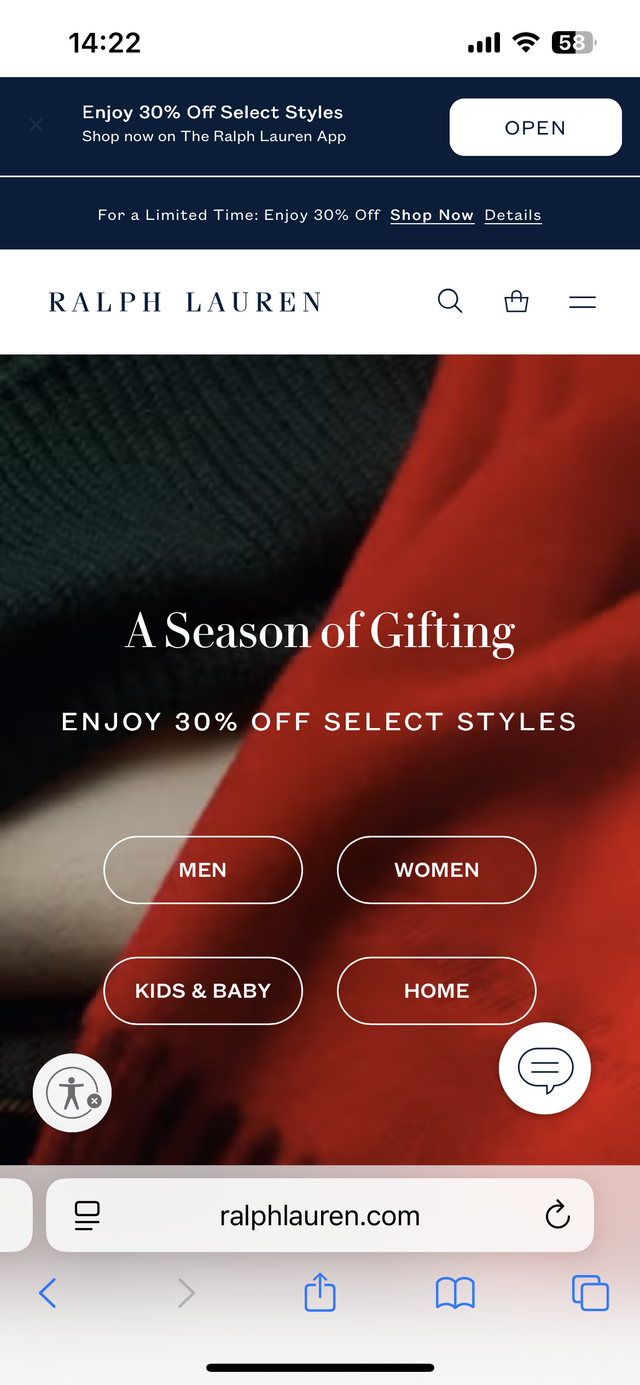The height and width of the screenshot is (1385, 640).
Task: Tap the ralphlauren.com address field
Action: (x=320, y=1216)
